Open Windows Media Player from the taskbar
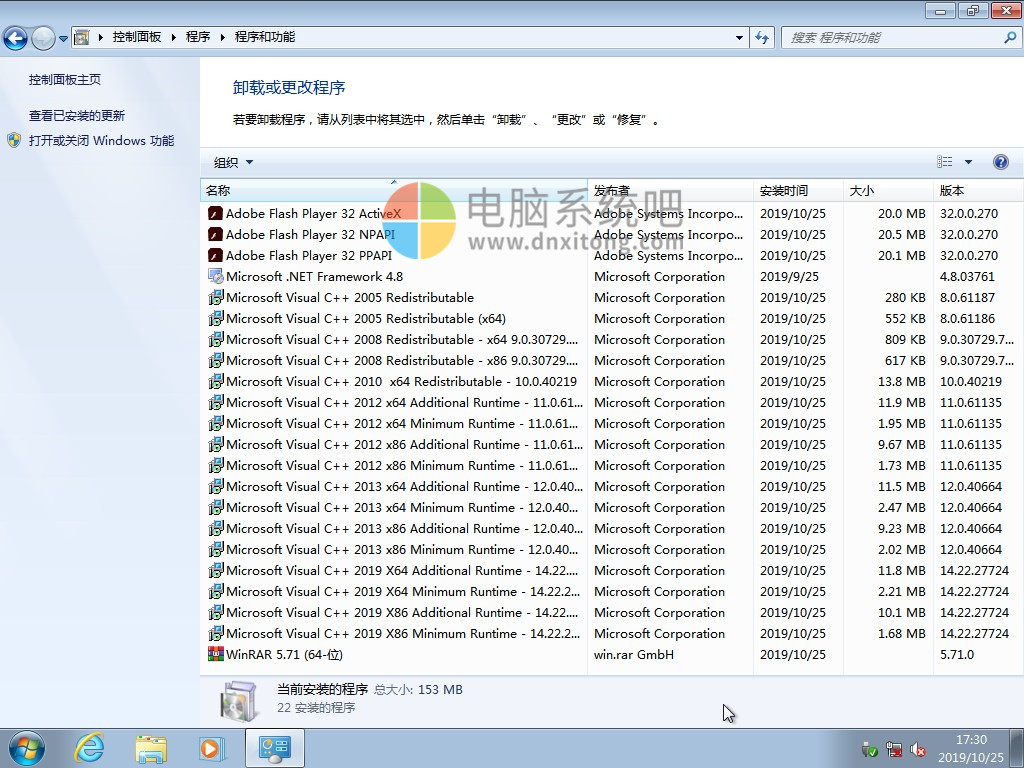This screenshot has width=1024, height=768. click(x=212, y=748)
